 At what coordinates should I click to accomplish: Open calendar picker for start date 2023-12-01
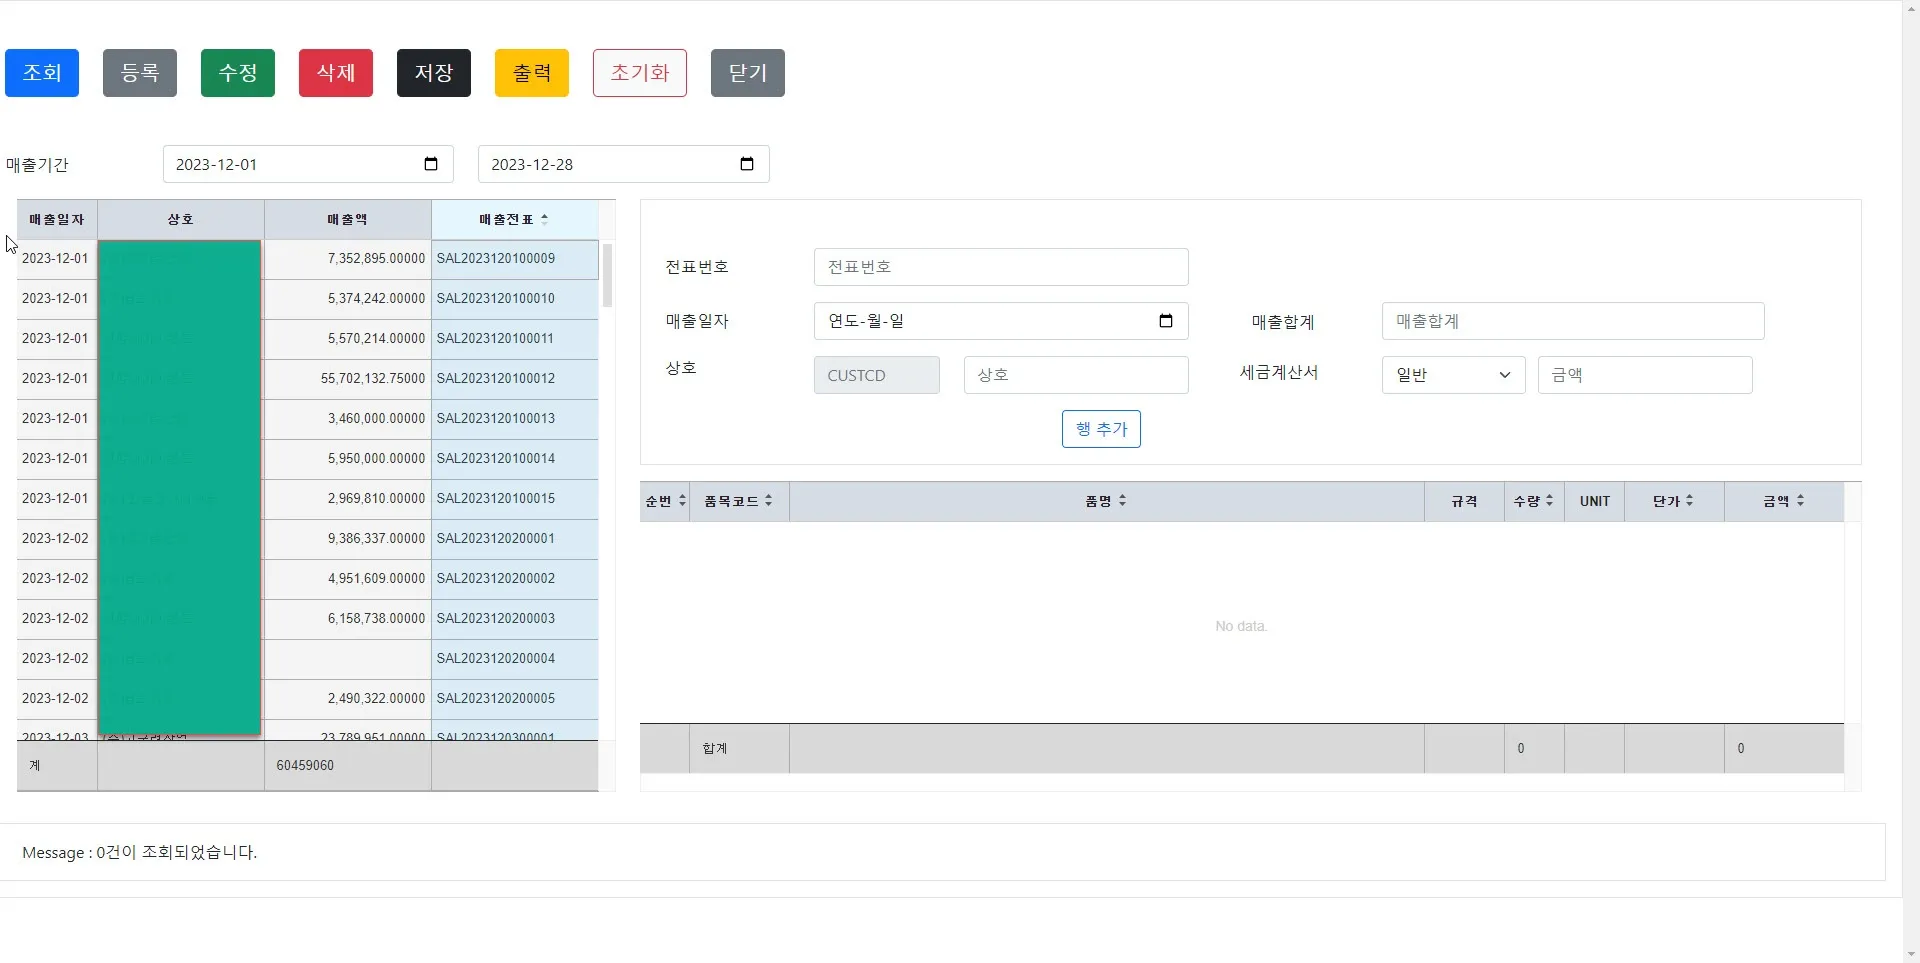click(431, 164)
